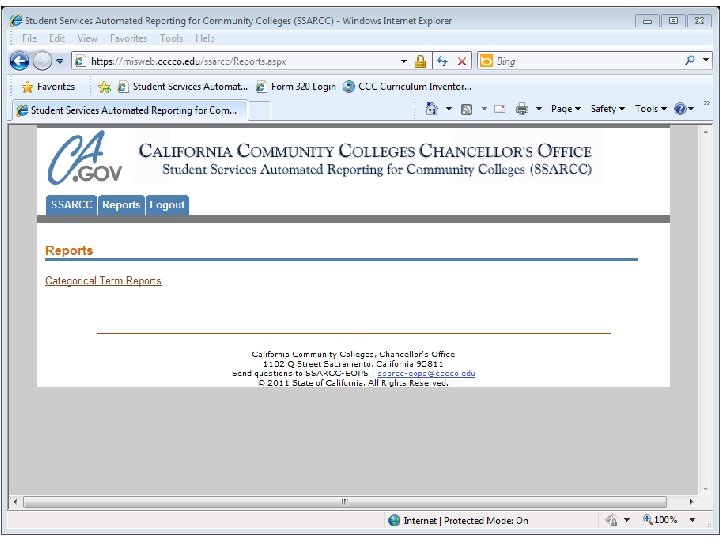Image resolution: width=720 pixels, height=540 pixels.
Task: Open the Form 320 Login favorite
Action: [296, 87]
